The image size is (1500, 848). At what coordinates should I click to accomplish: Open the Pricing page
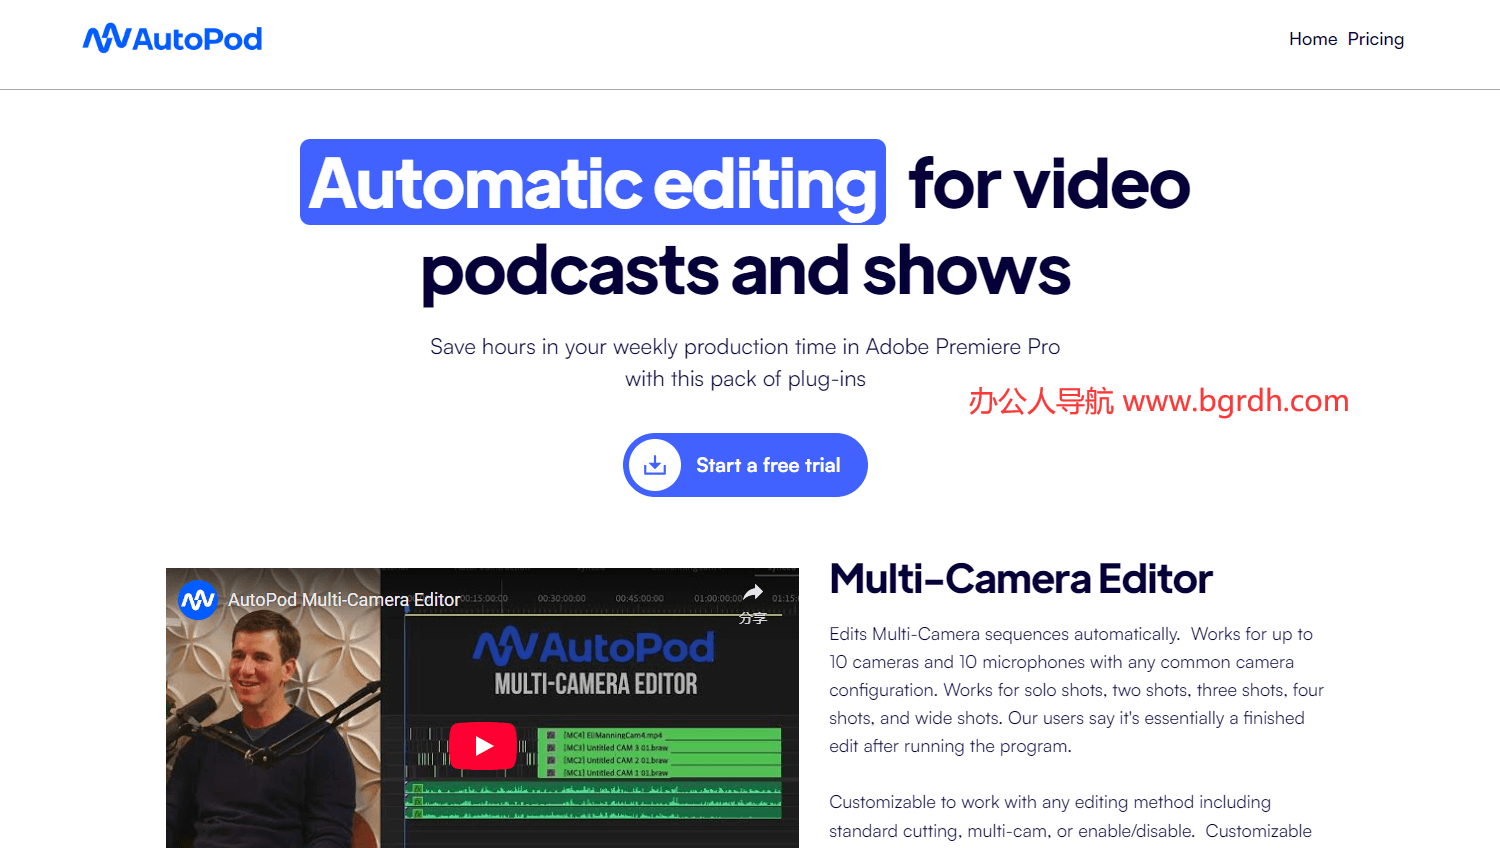coord(1375,39)
